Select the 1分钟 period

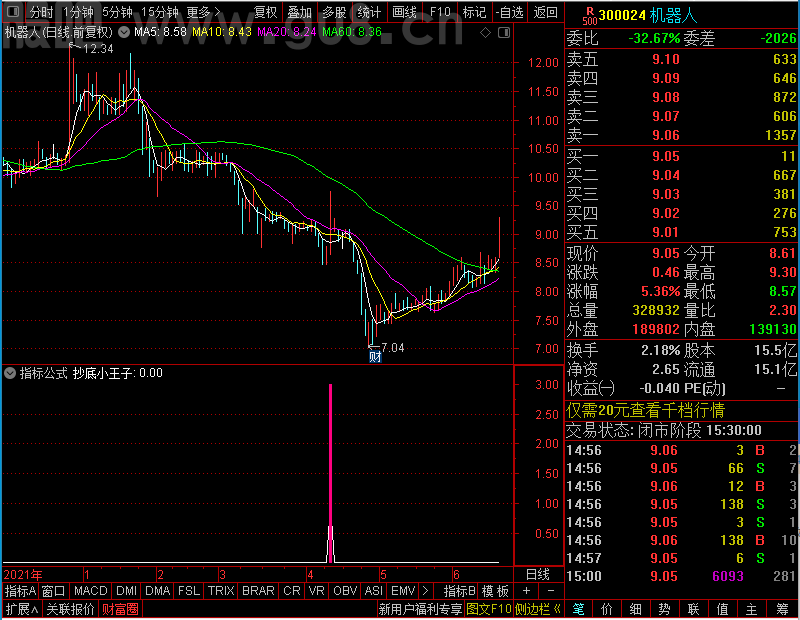[79, 12]
